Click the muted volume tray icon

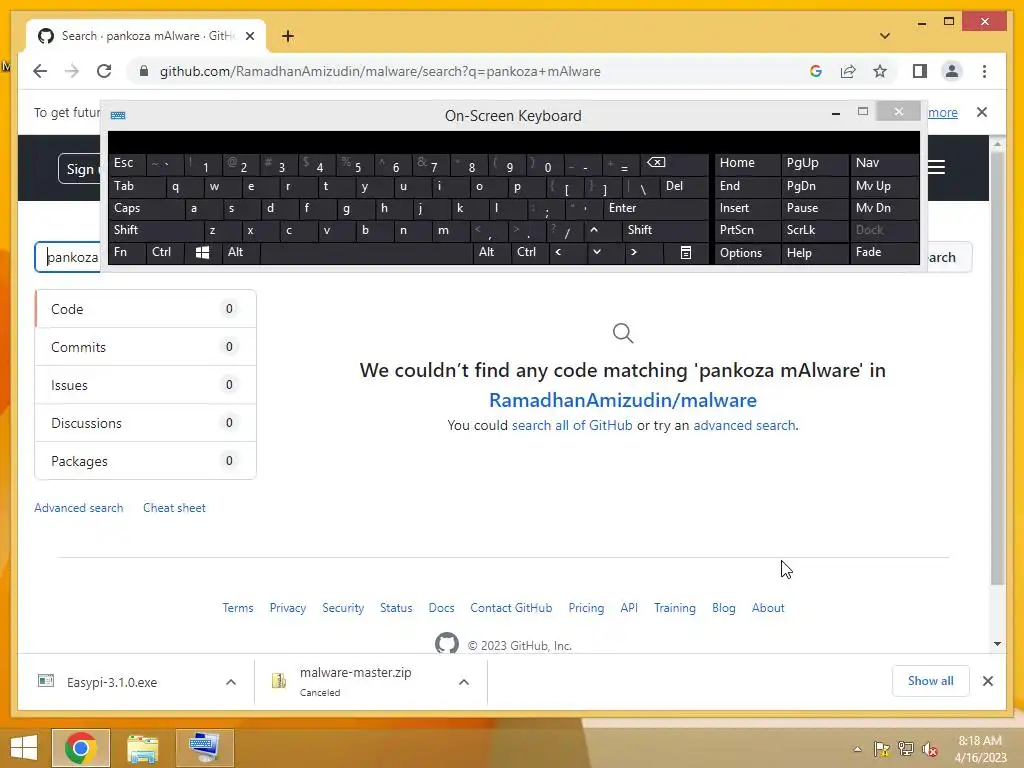[x=929, y=749]
